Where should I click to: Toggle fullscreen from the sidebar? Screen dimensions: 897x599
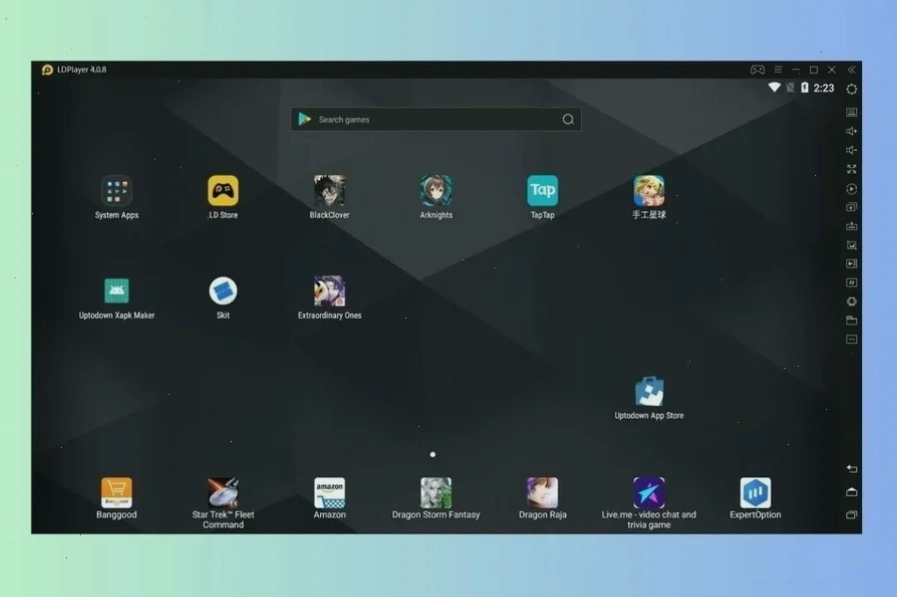click(x=852, y=169)
